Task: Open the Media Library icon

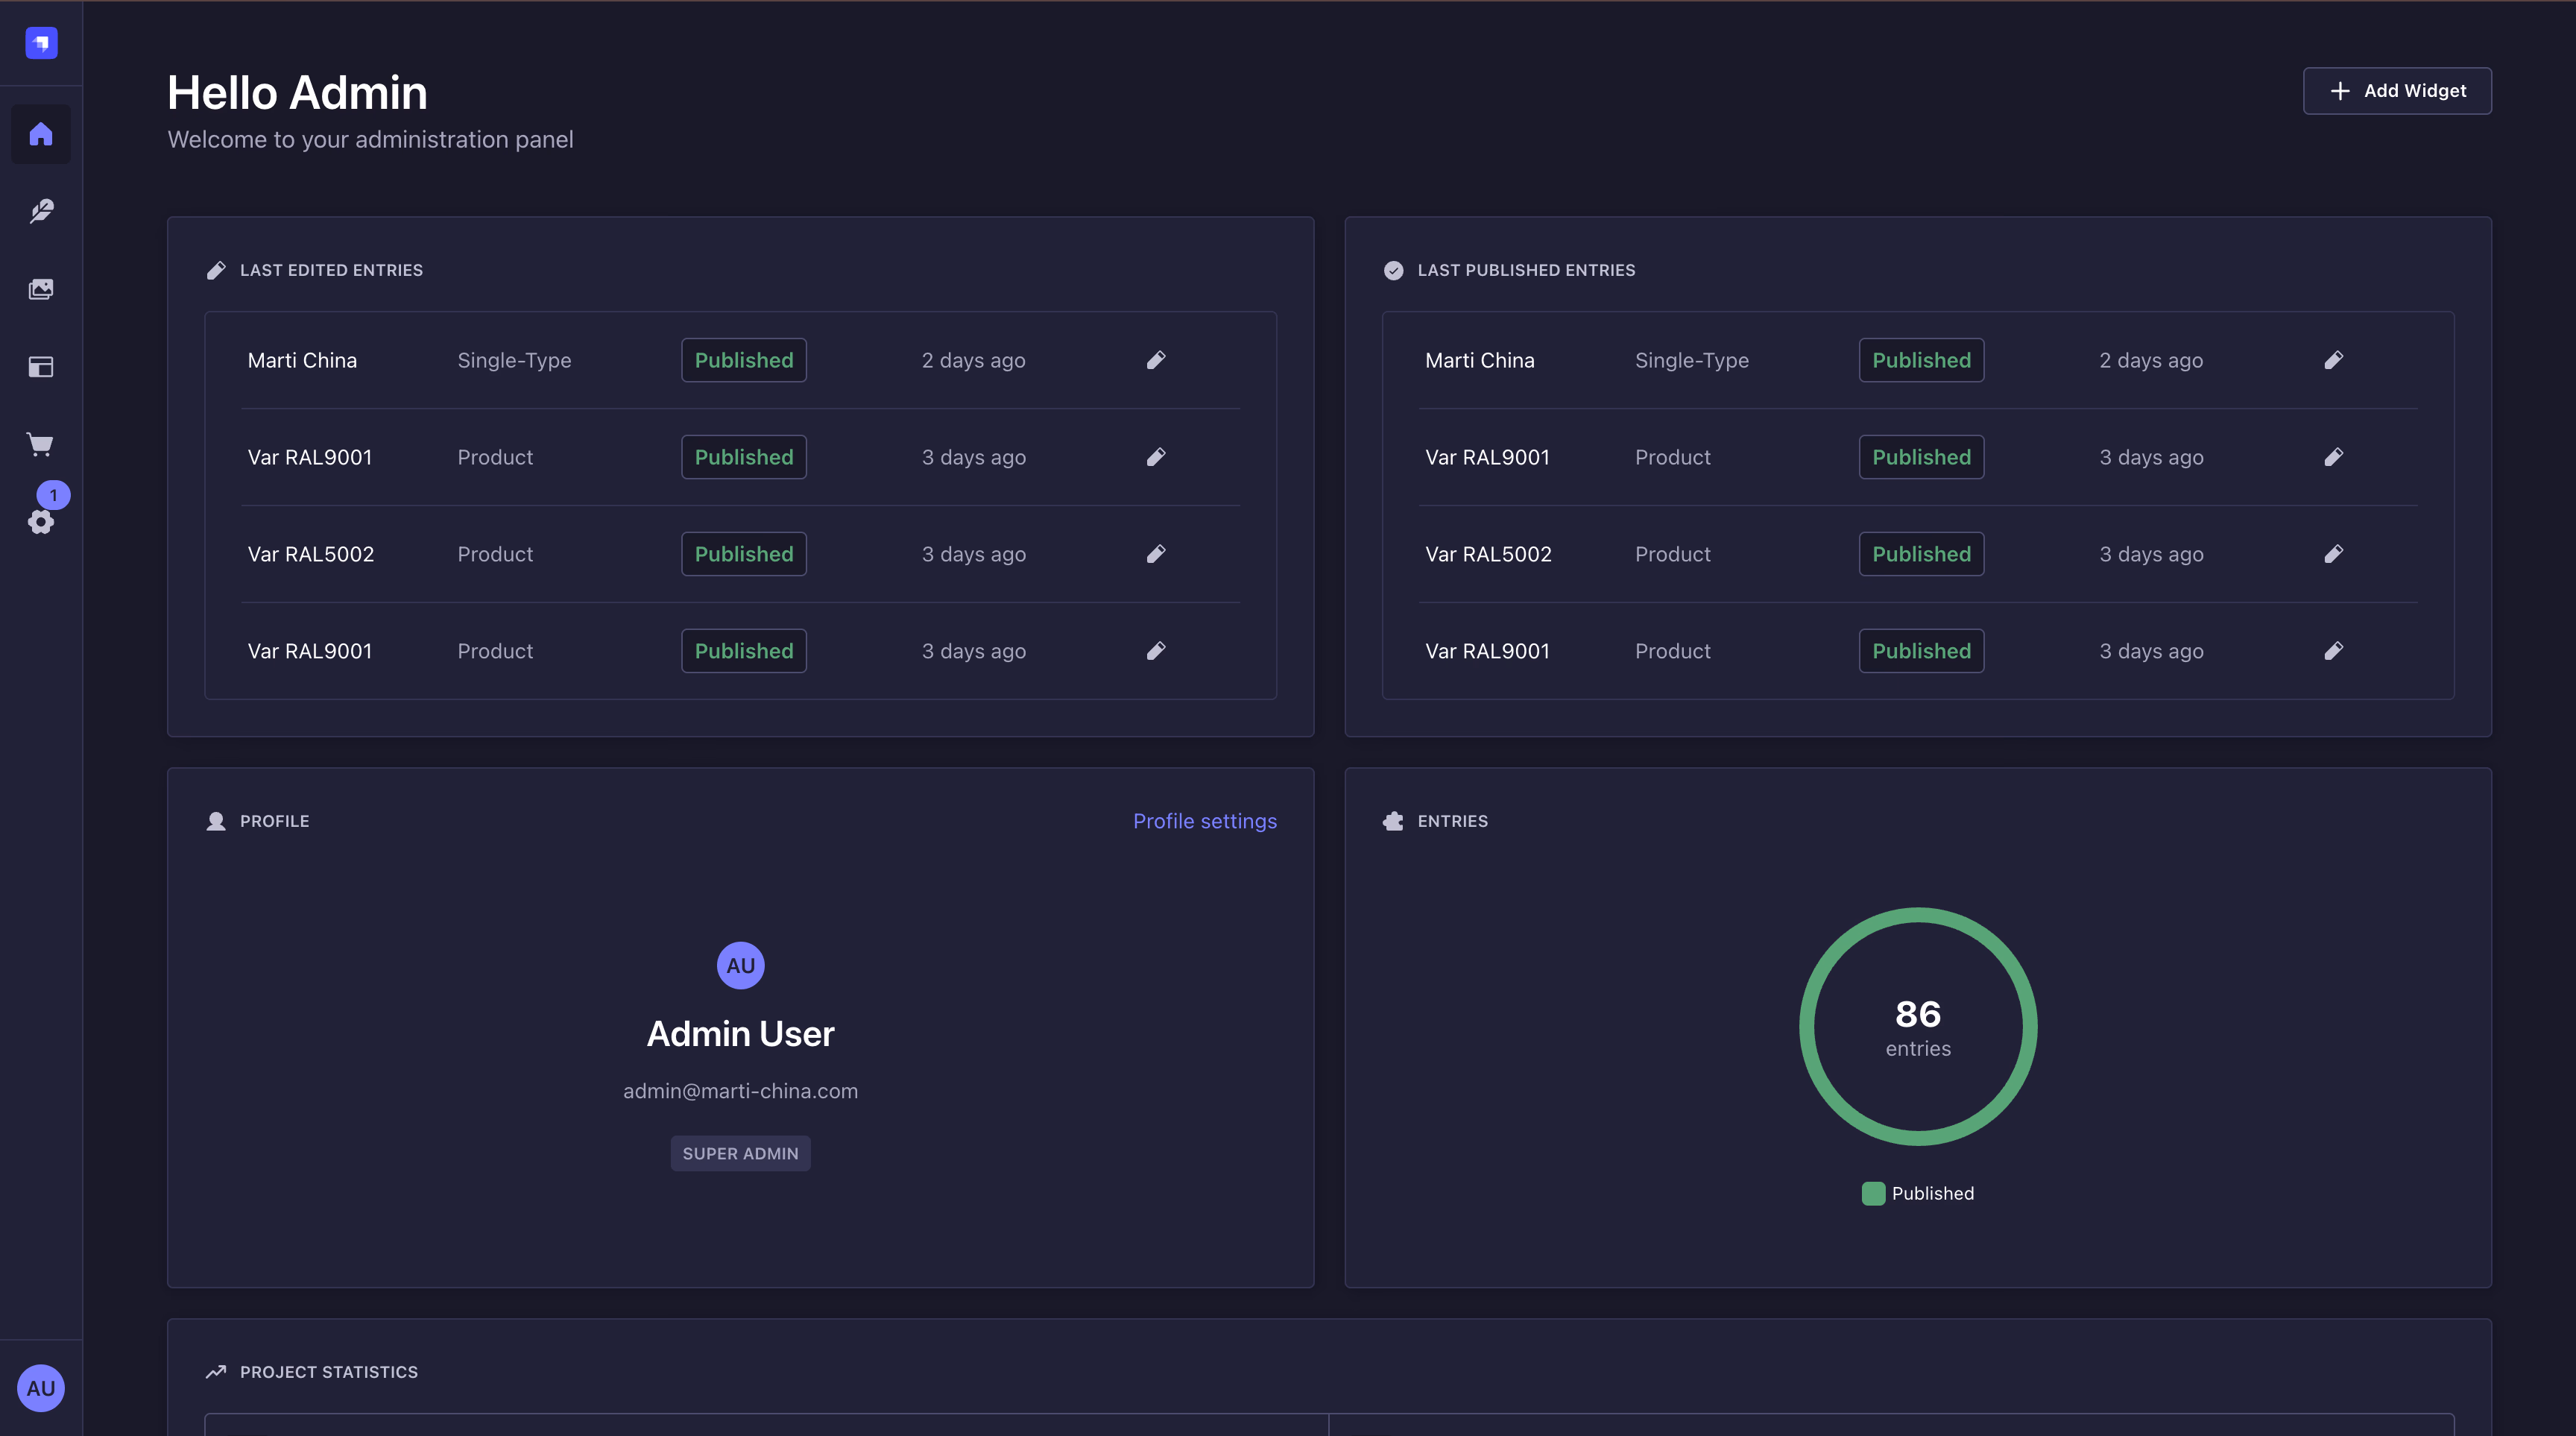Action: click(x=41, y=289)
